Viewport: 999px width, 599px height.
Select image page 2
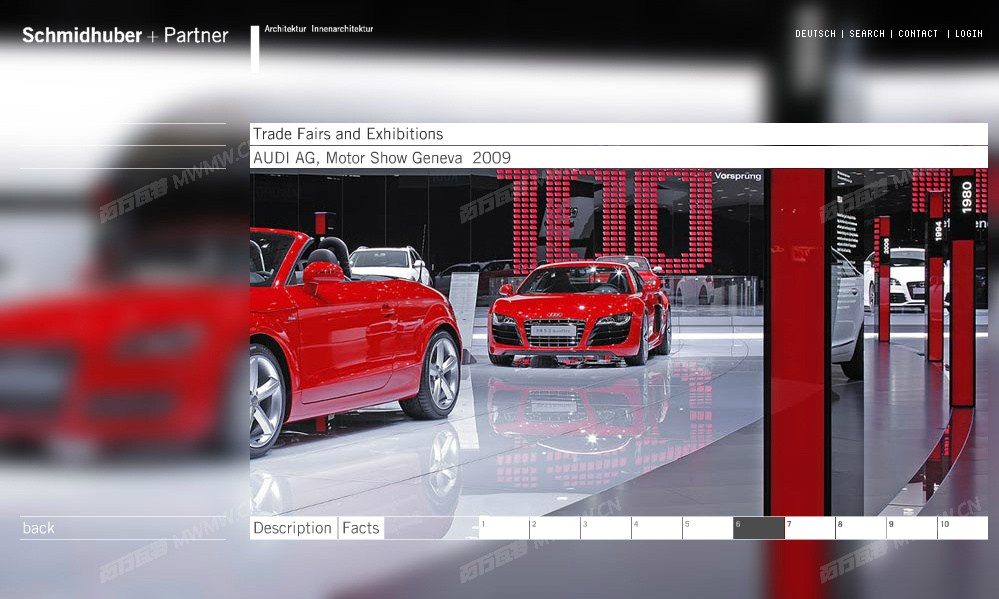[555, 528]
